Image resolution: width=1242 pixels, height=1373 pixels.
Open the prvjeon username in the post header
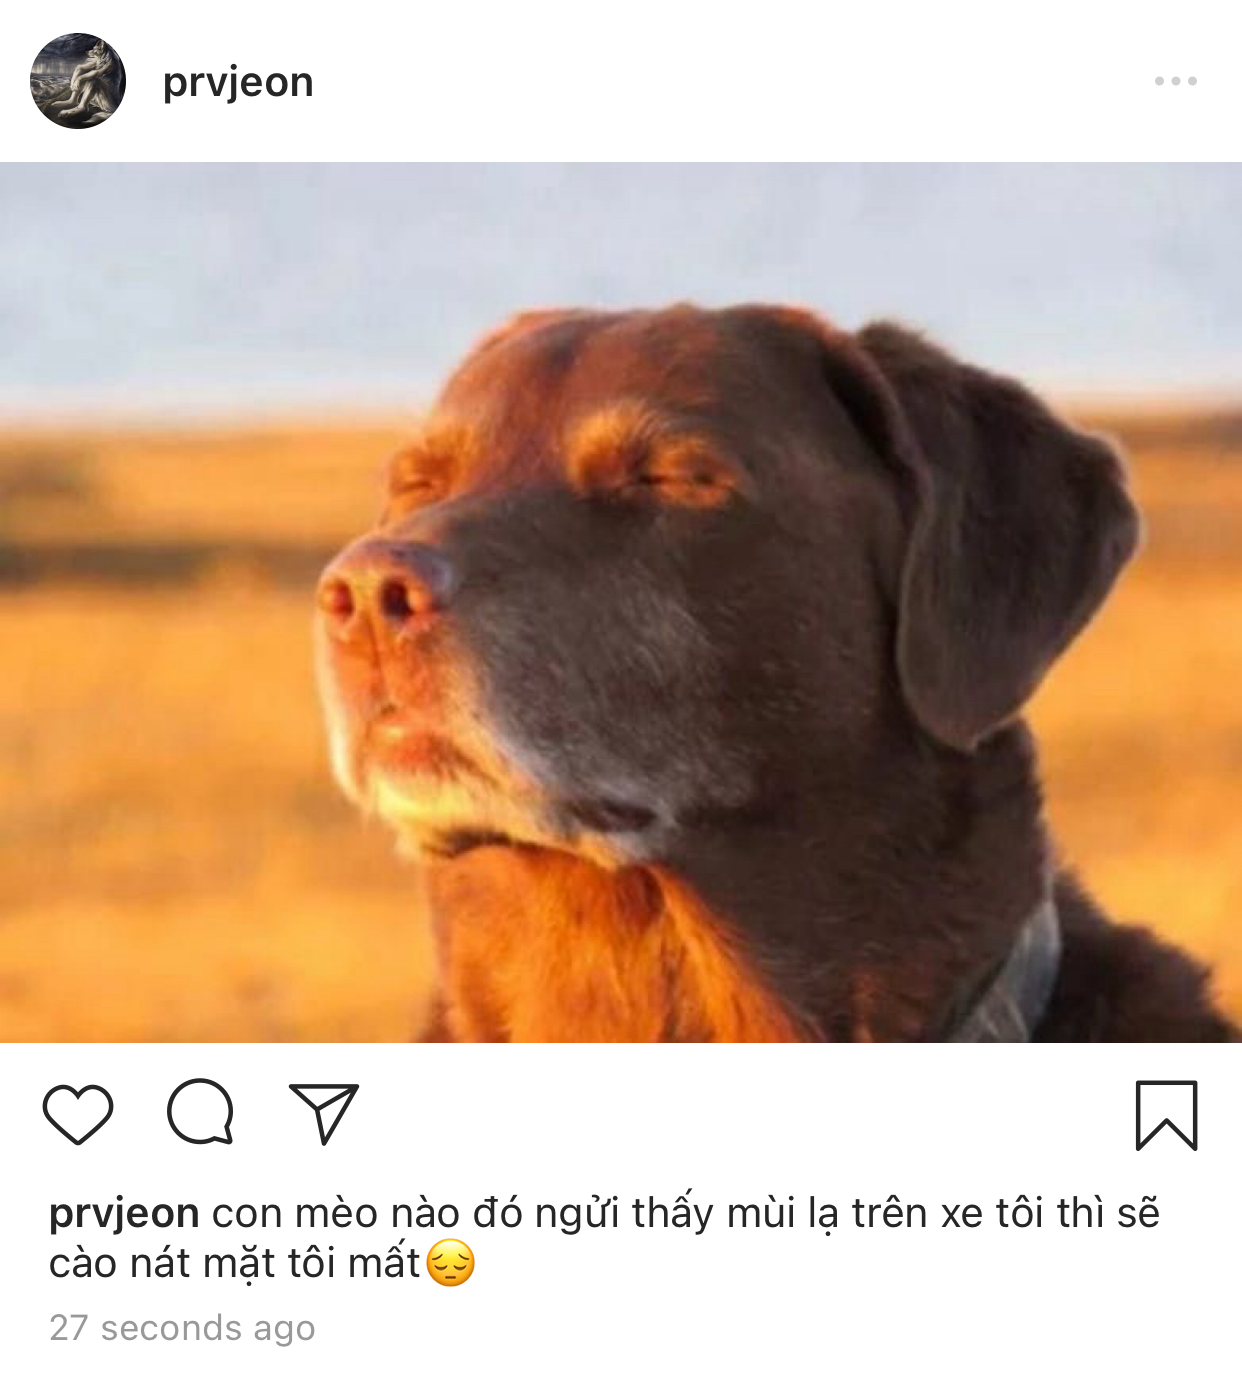coord(238,82)
